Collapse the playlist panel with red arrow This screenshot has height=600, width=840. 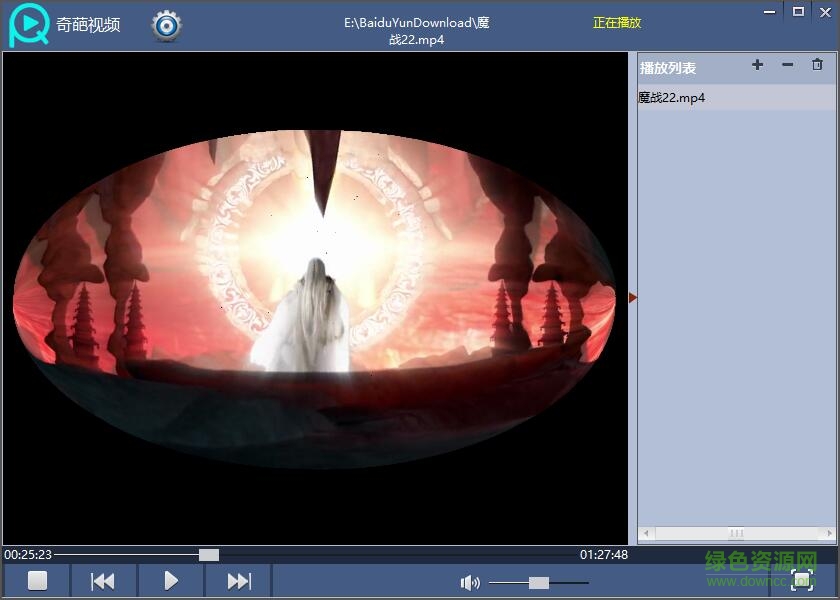click(x=633, y=298)
